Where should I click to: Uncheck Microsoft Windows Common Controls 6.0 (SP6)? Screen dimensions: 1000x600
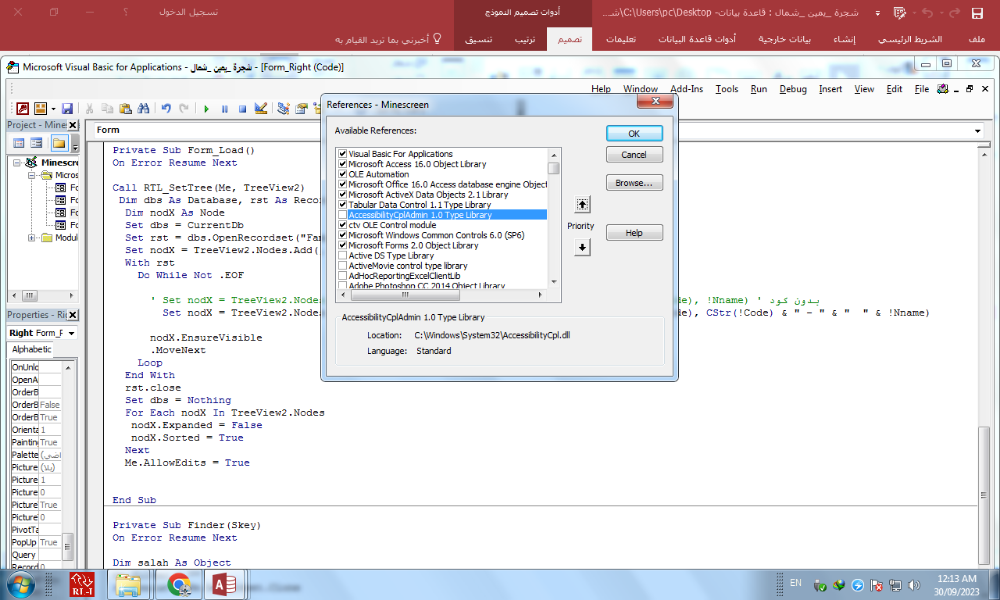click(342, 235)
